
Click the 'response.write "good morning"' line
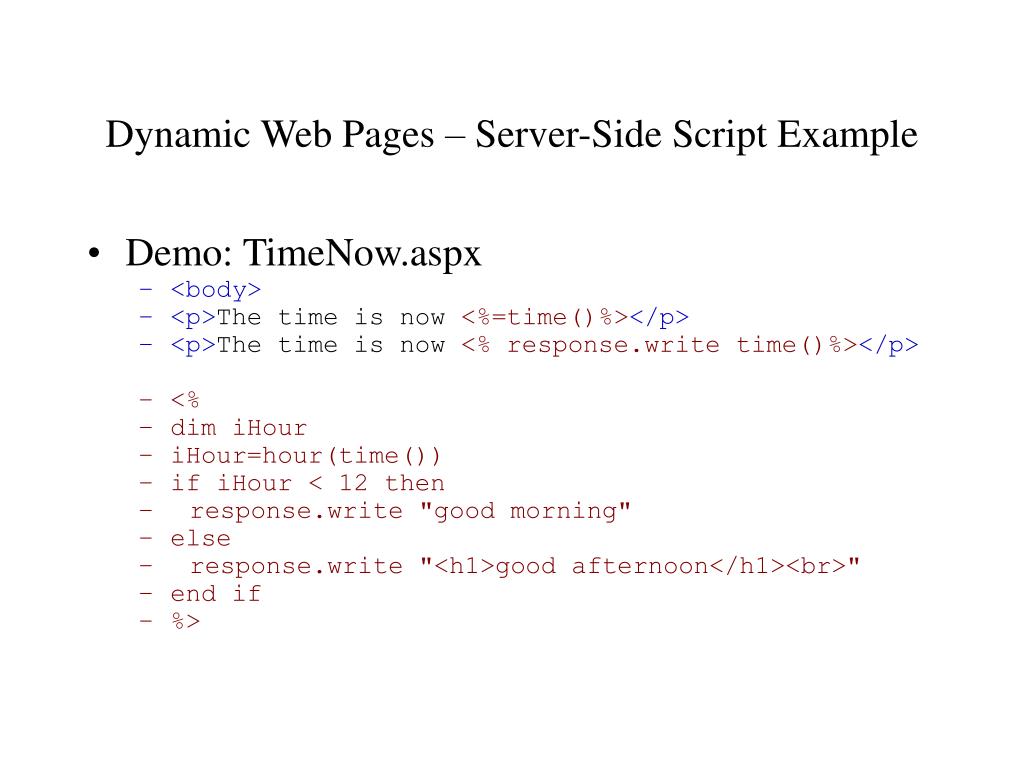[410, 511]
